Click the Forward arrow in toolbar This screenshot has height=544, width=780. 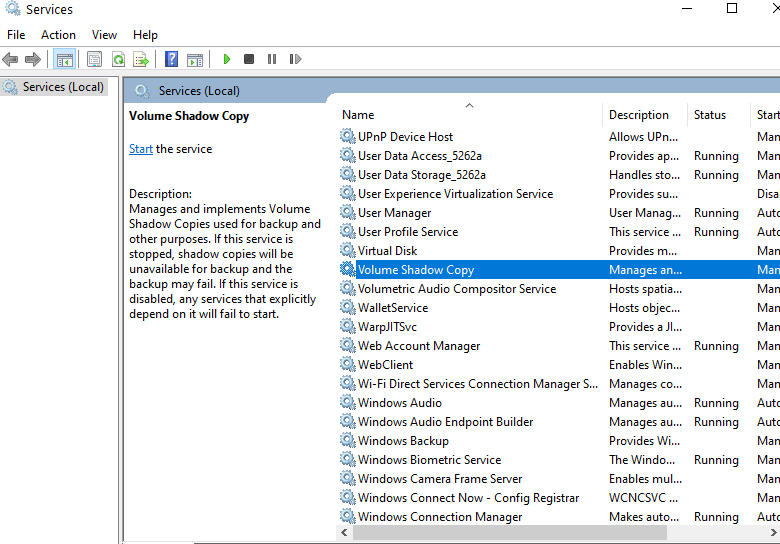coord(33,60)
